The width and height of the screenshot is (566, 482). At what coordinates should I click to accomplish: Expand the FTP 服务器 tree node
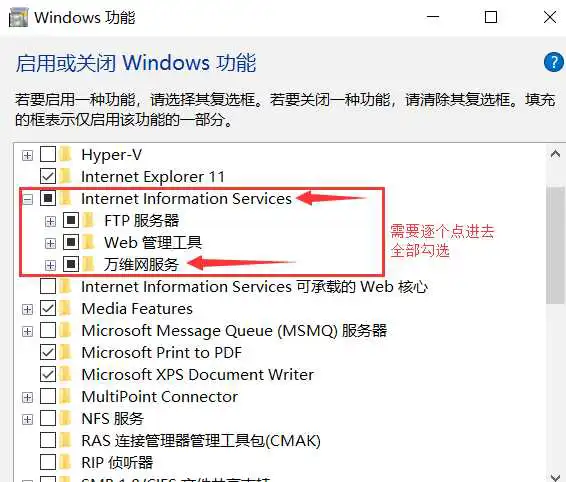[51, 221]
